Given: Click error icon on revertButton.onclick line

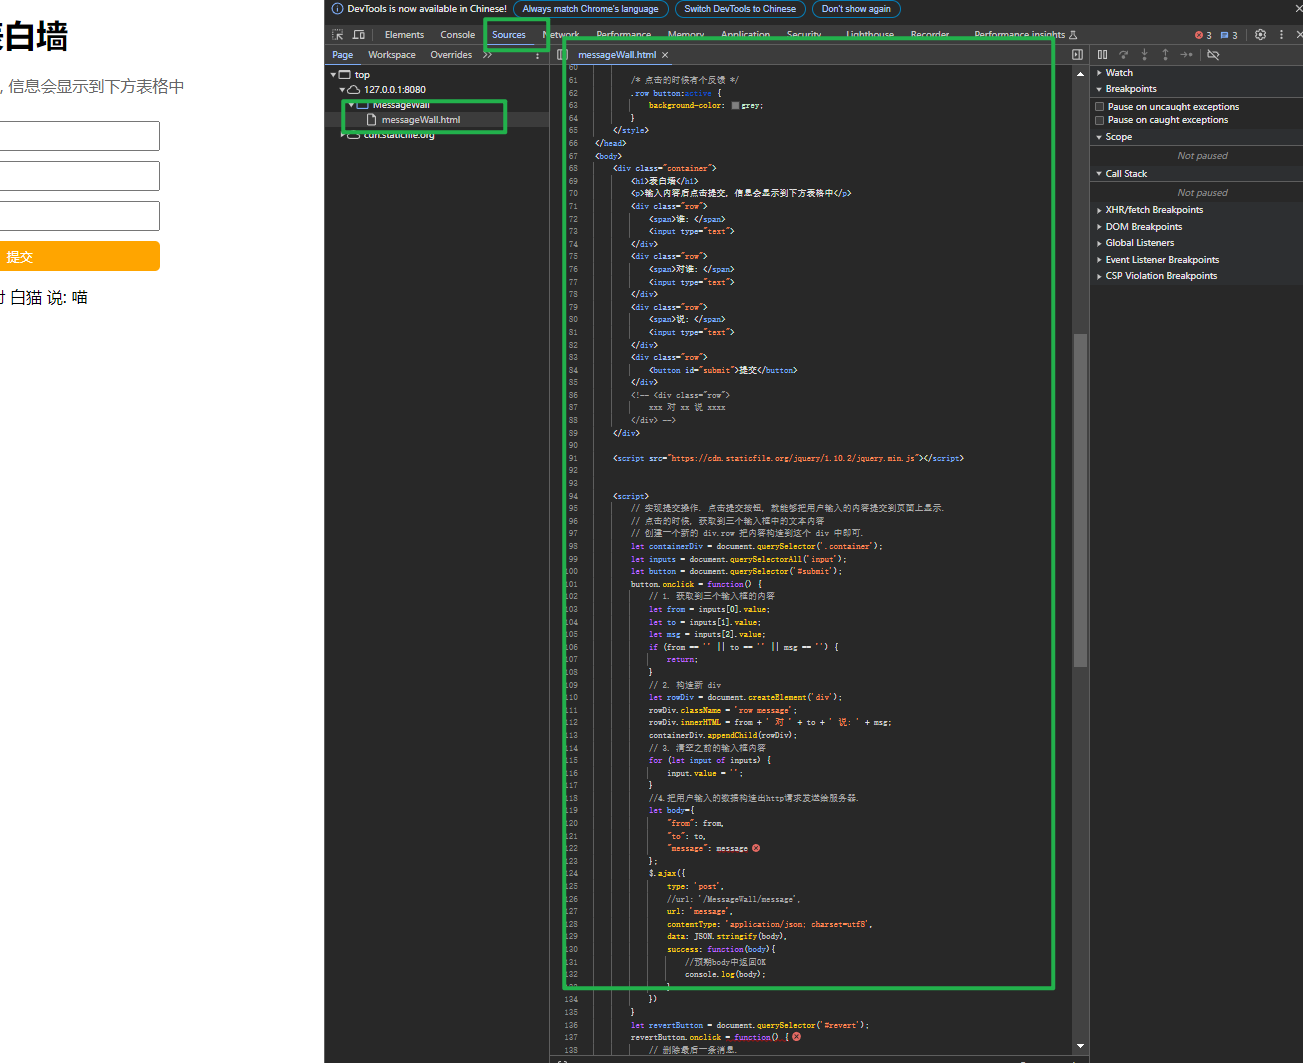Looking at the screenshot, I should pos(796,1037).
